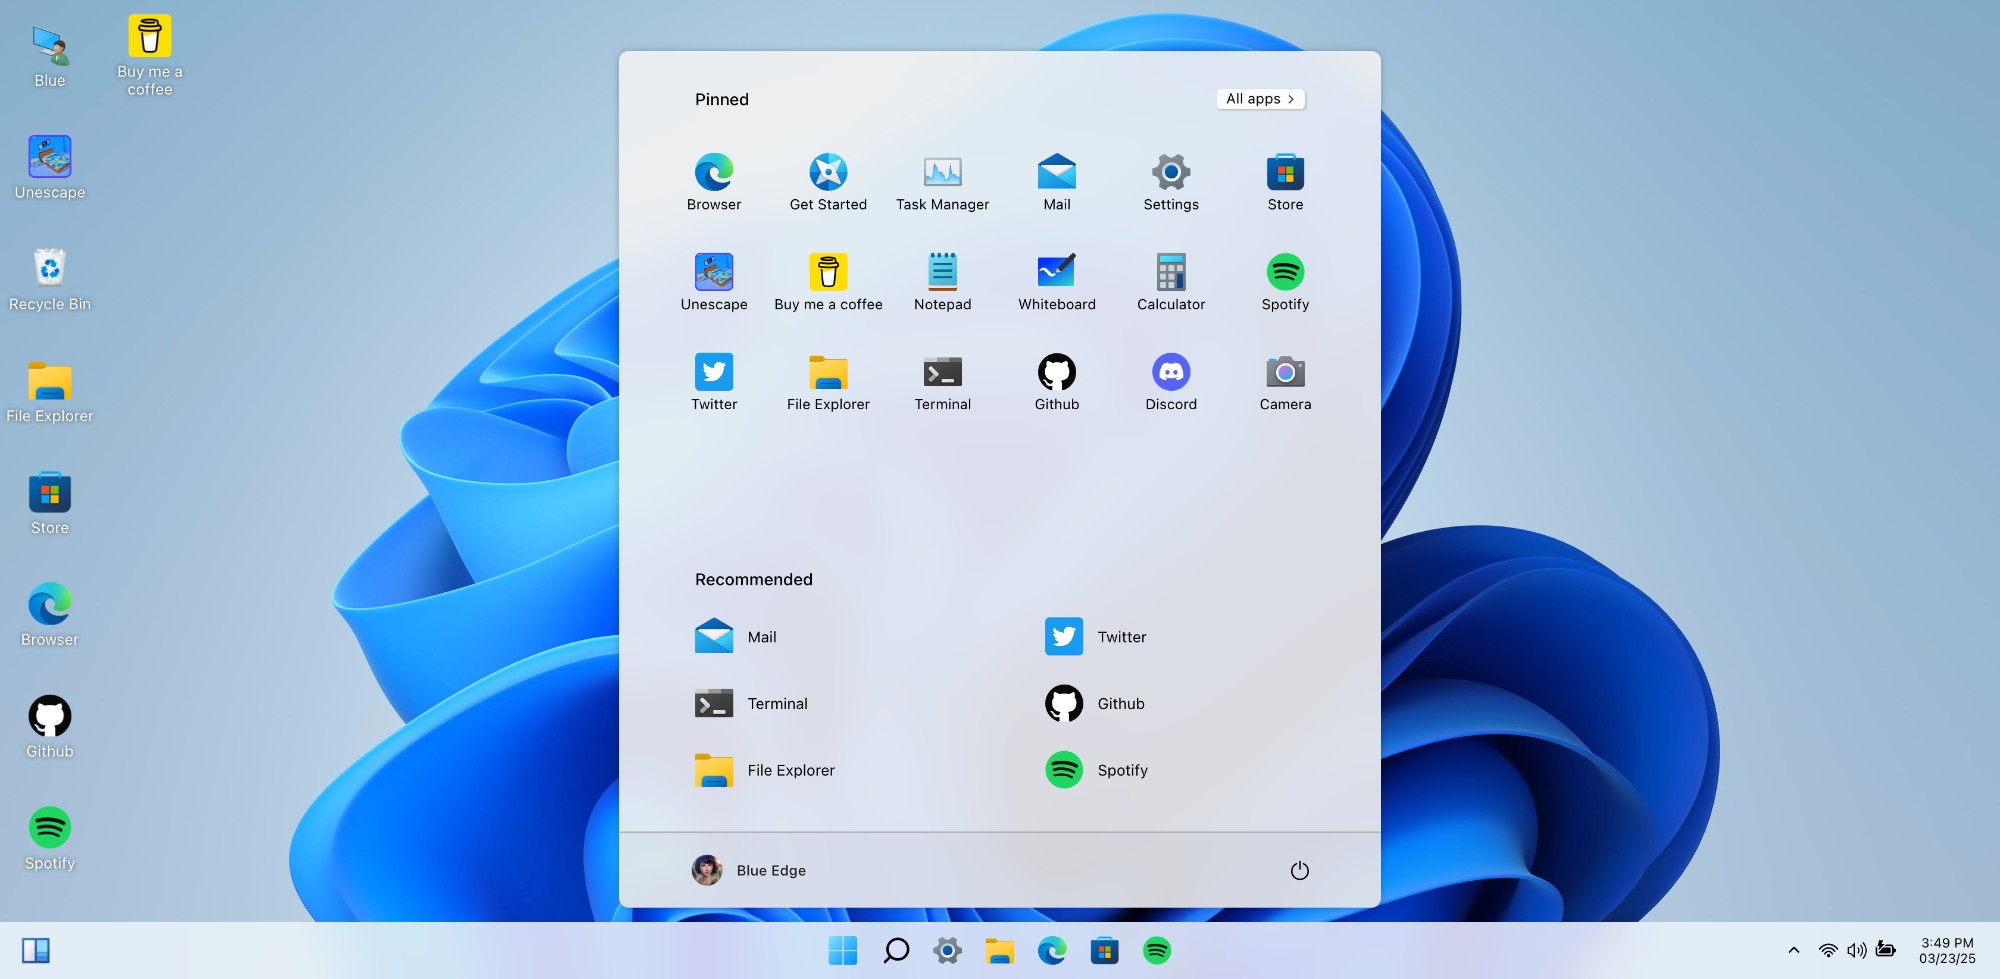Image resolution: width=2000 pixels, height=979 pixels.
Task: Show hidden icons in system tray
Action: (x=1794, y=950)
